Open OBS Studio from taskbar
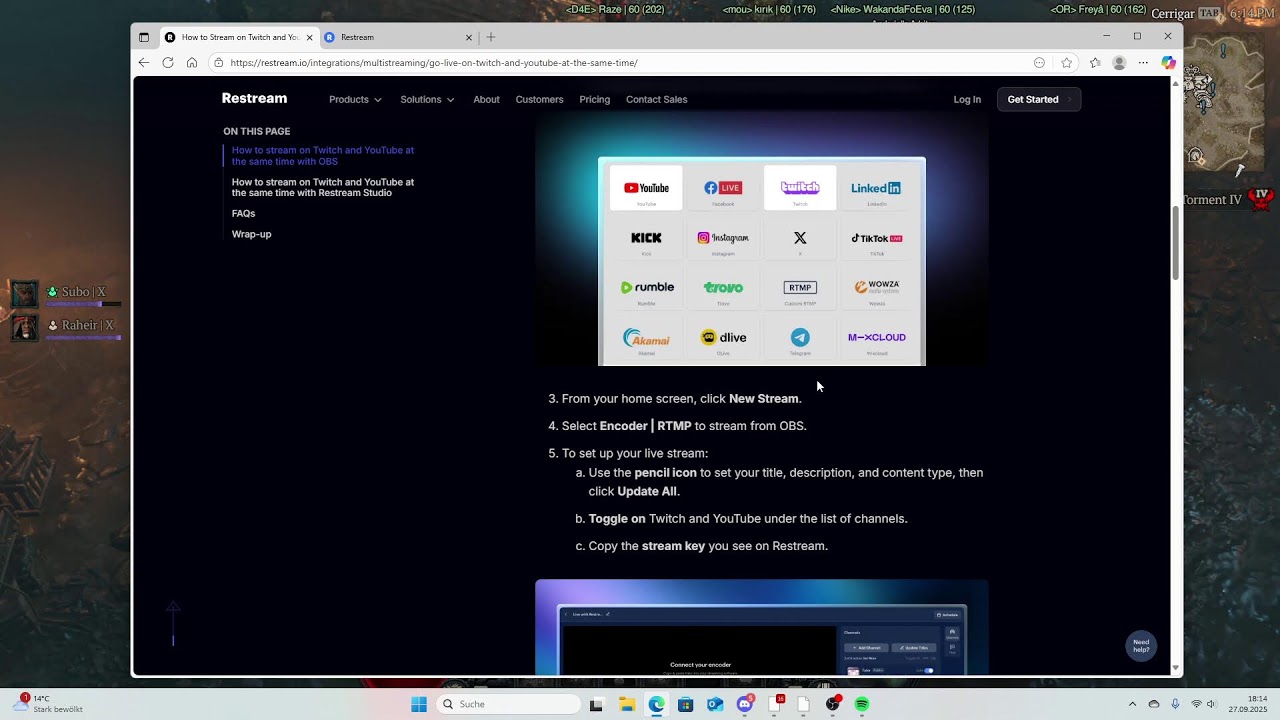Viewport: 1280px width, 720px height. tap(832, 704)
